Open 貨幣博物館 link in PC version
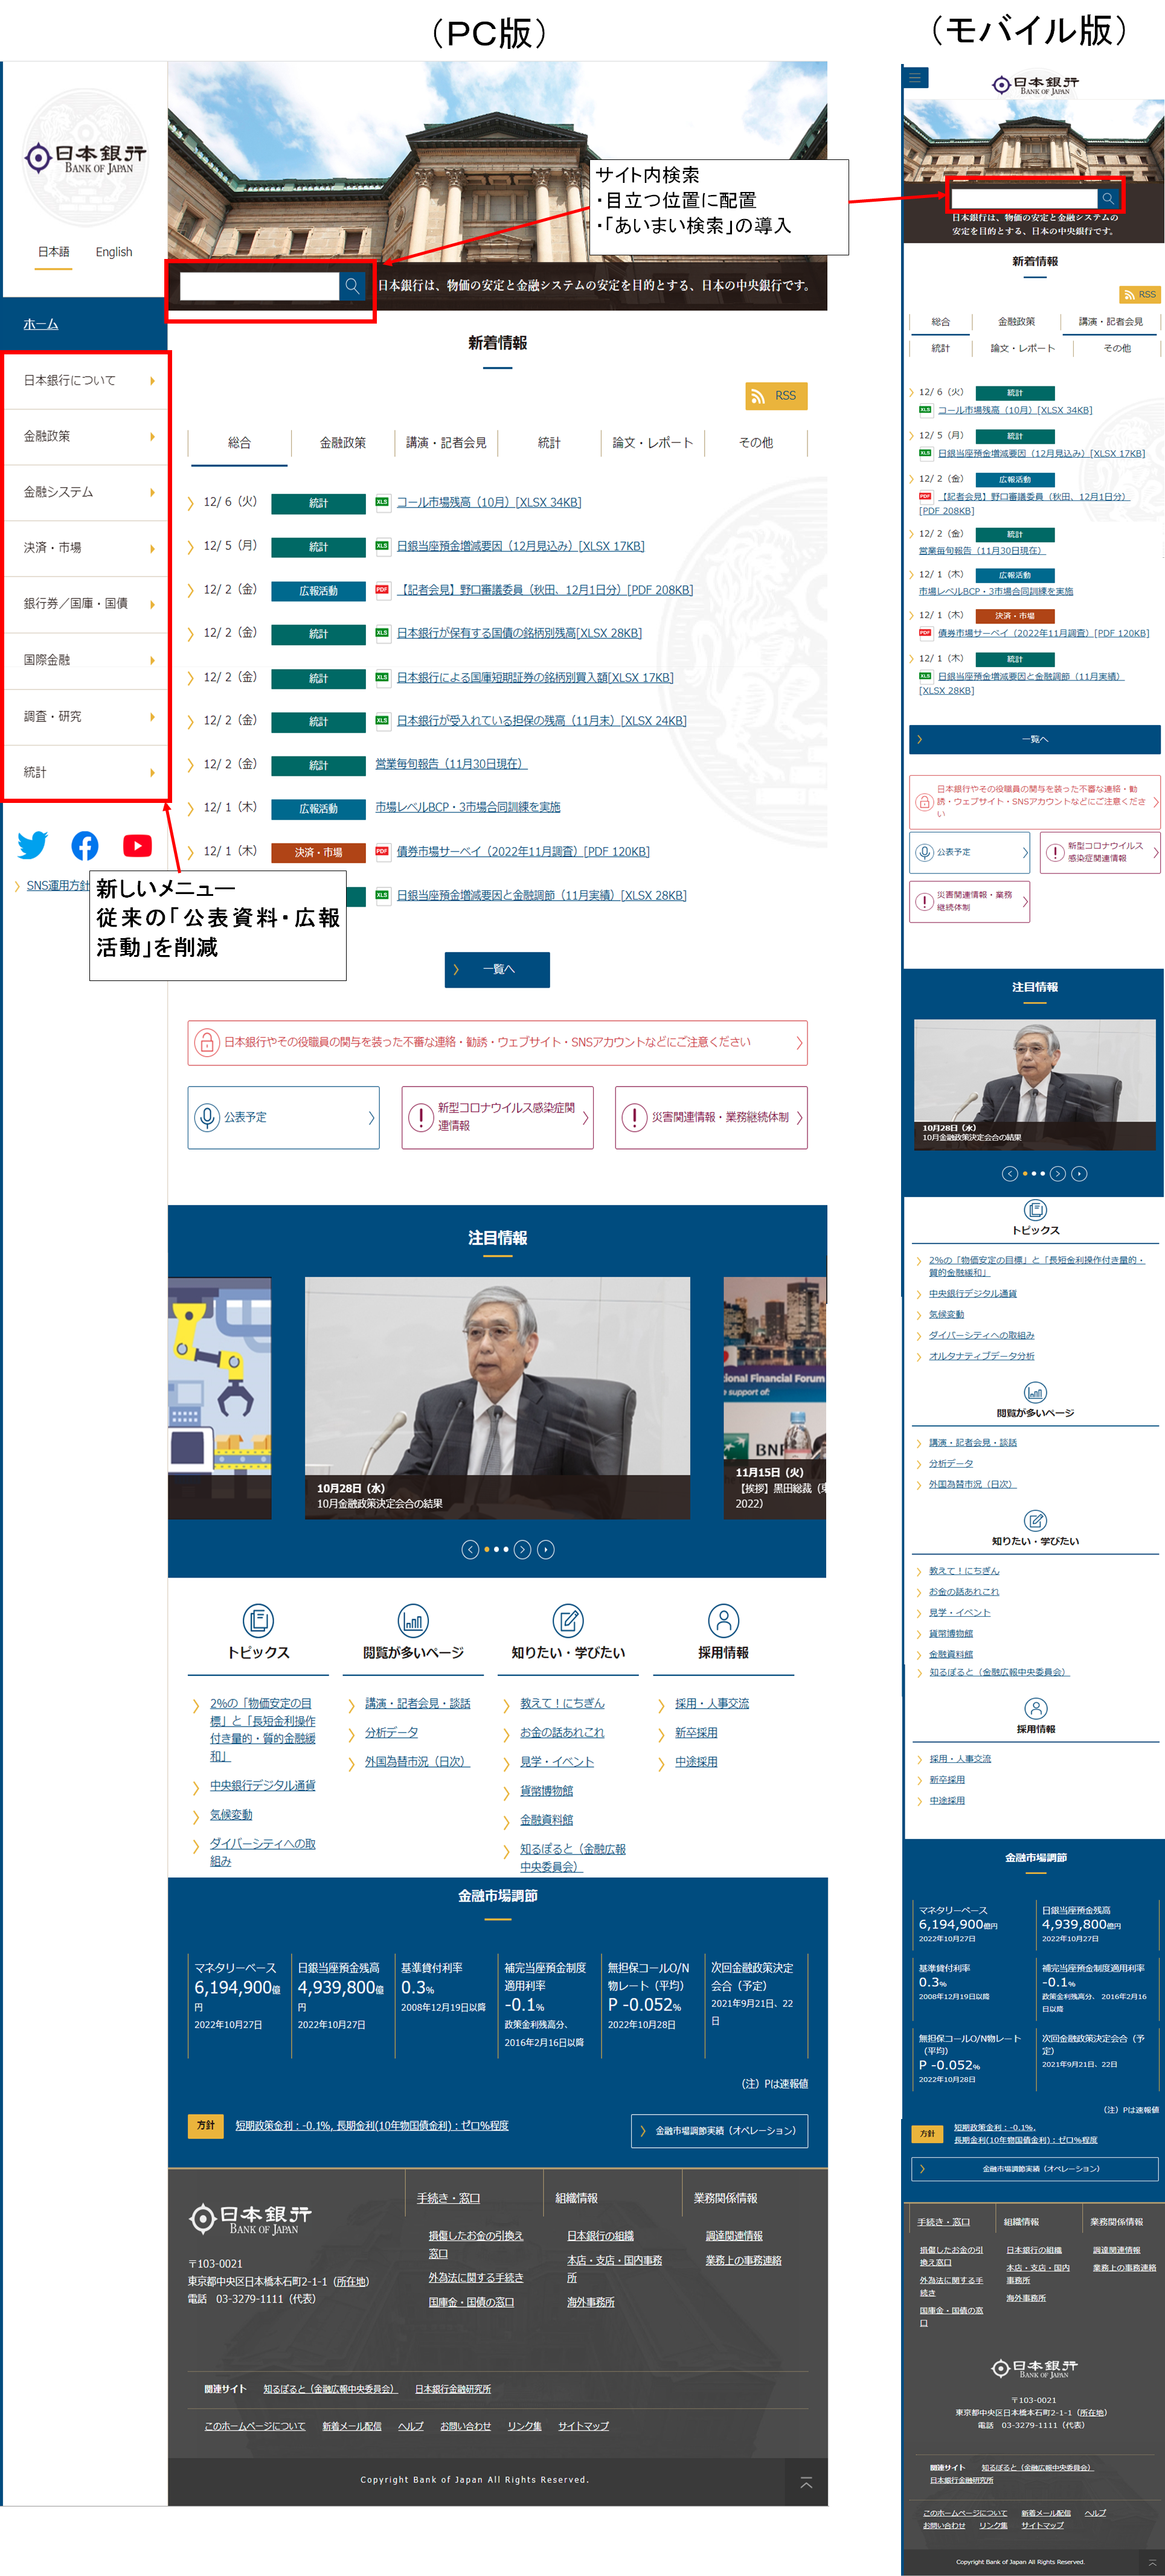The image size is (1165, 2576). [546, 1790]
